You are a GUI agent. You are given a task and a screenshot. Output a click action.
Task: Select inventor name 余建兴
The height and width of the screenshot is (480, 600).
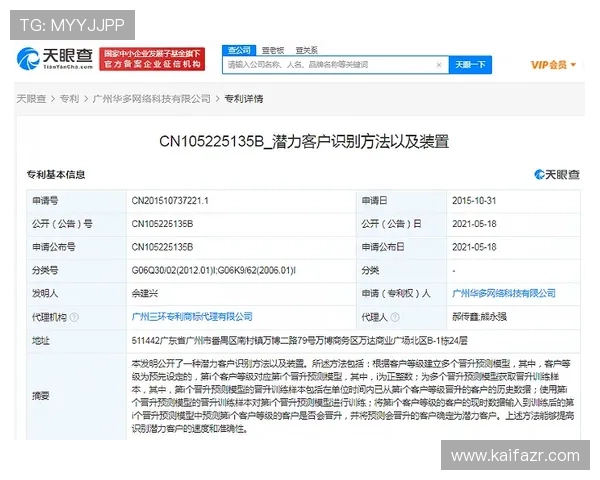[x=145, y=294]
